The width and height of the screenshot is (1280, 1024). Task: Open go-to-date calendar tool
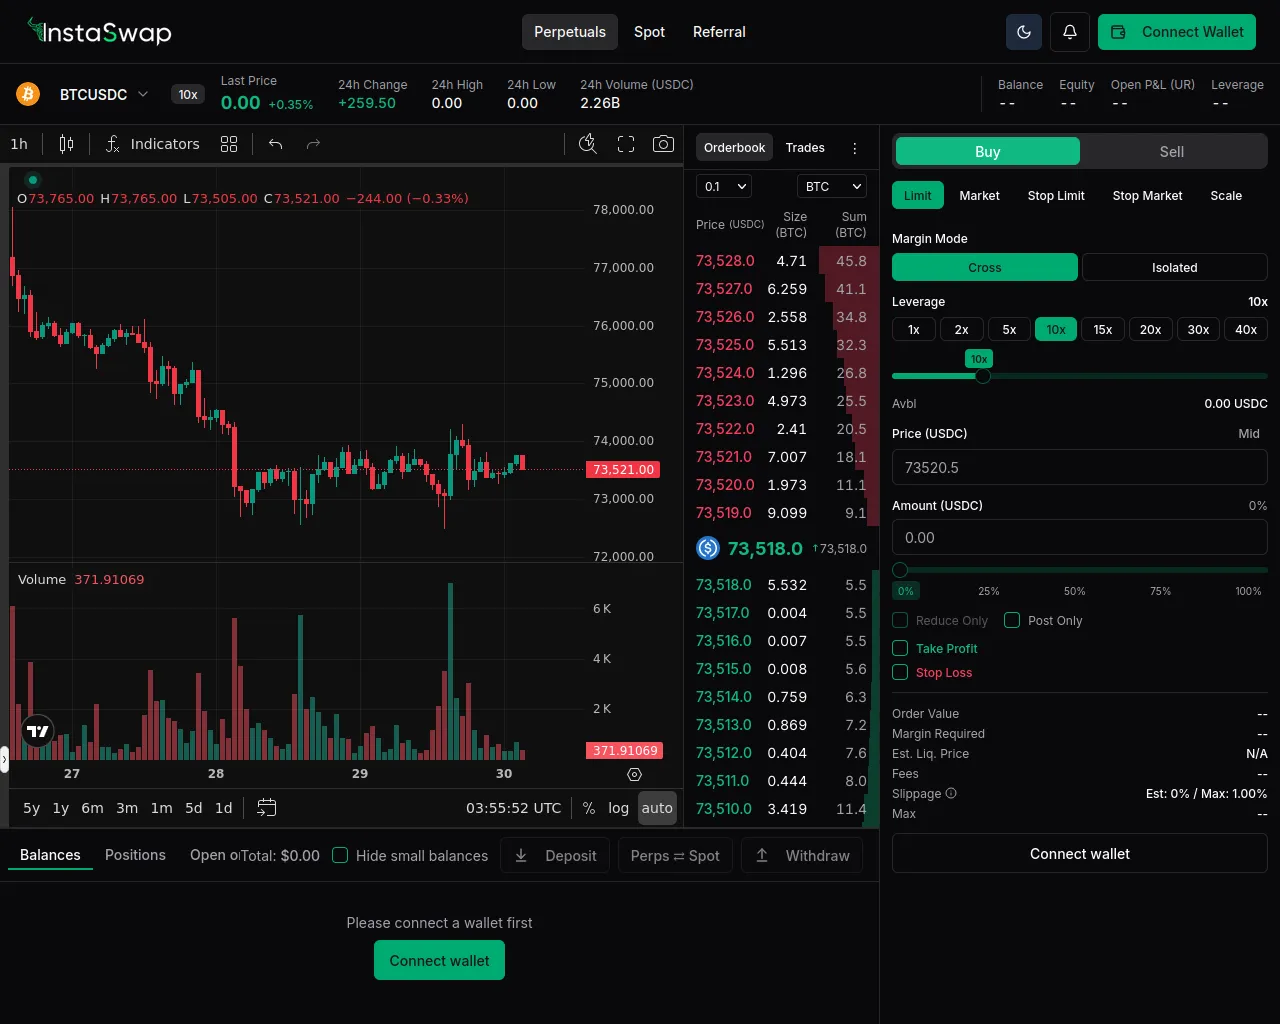click(x=266, y=808)
